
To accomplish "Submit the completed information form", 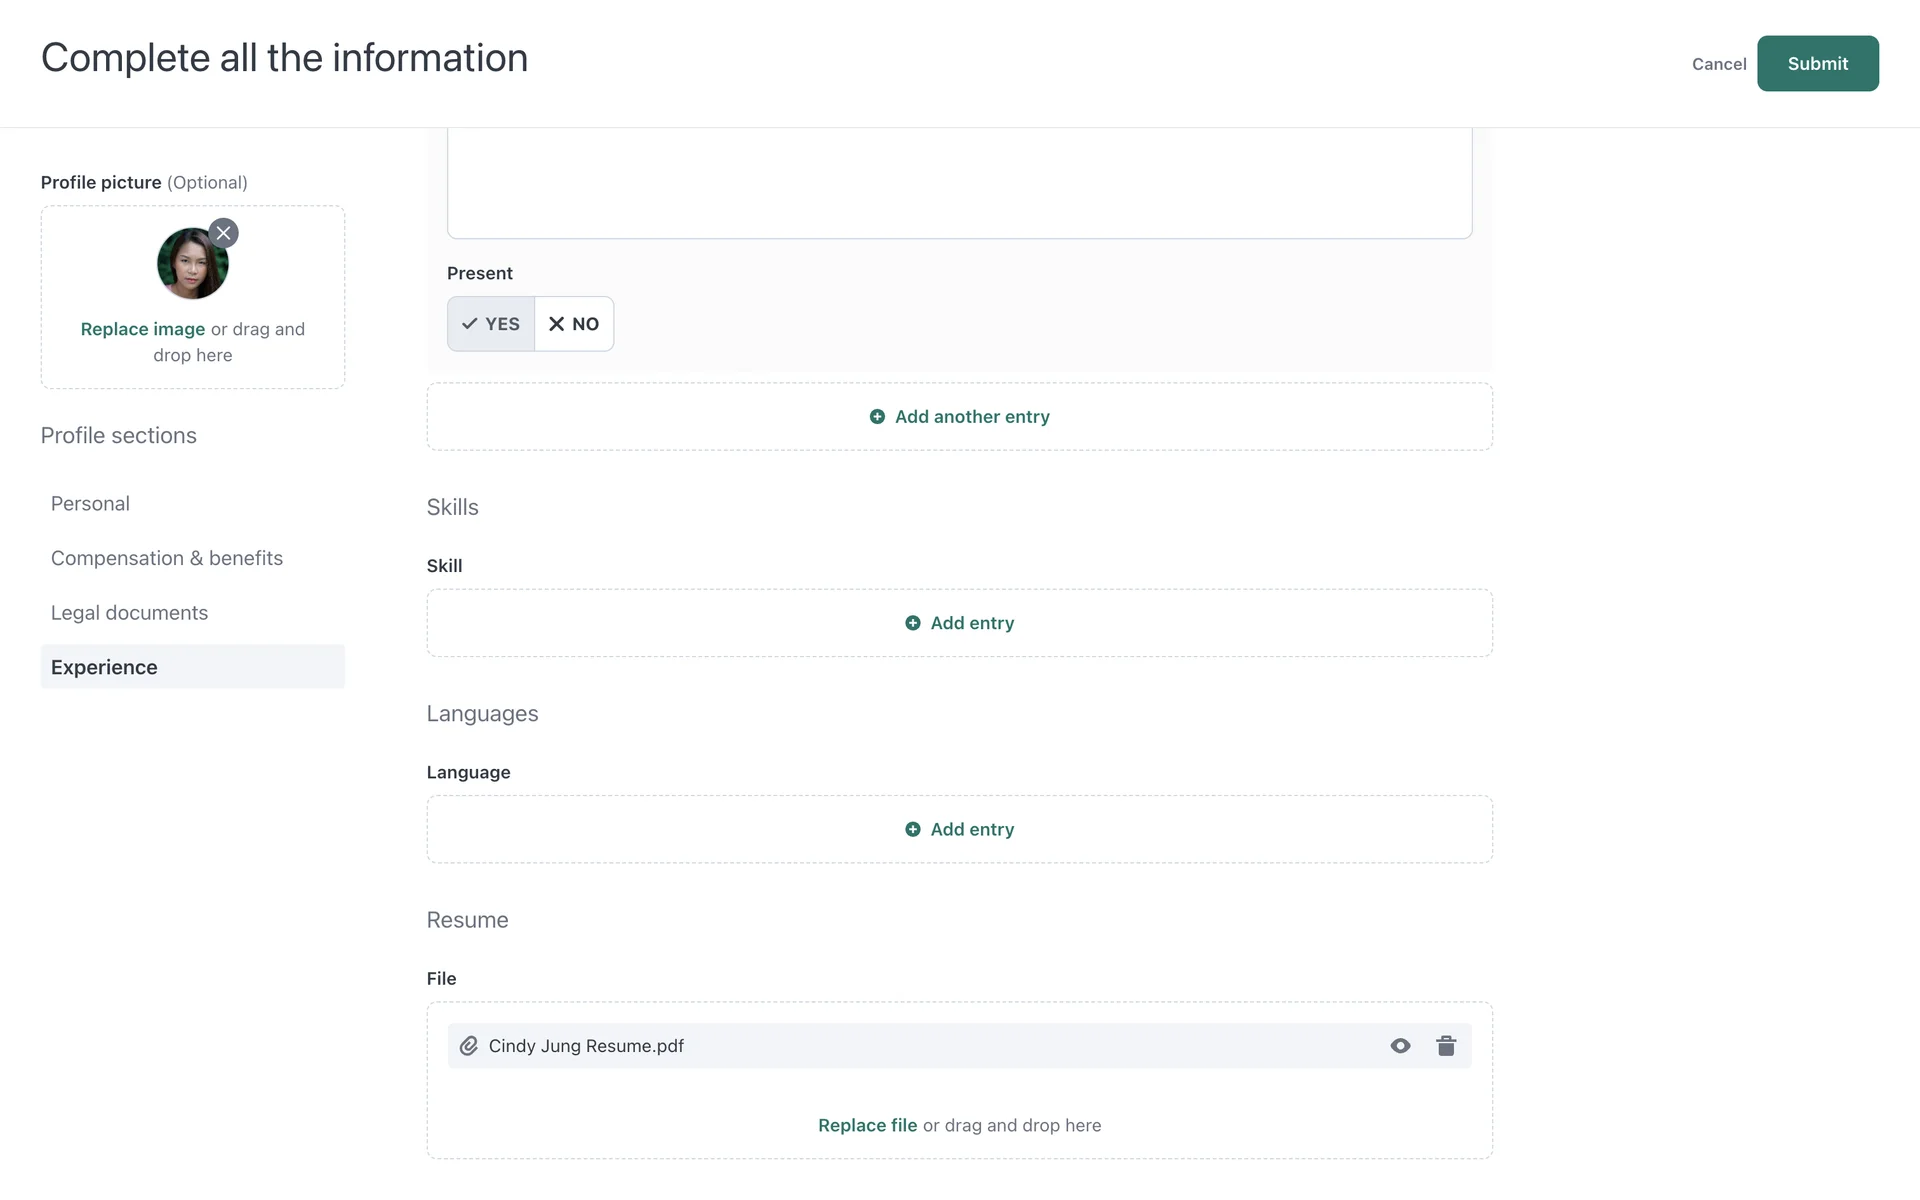I will (1817, 64).
